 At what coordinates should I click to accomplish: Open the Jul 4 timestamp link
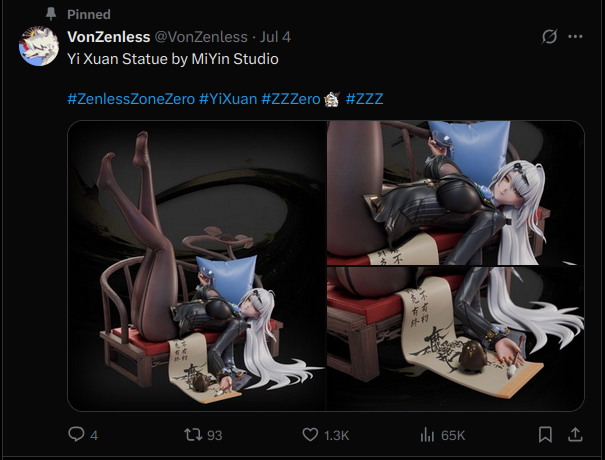pos(275,37)
